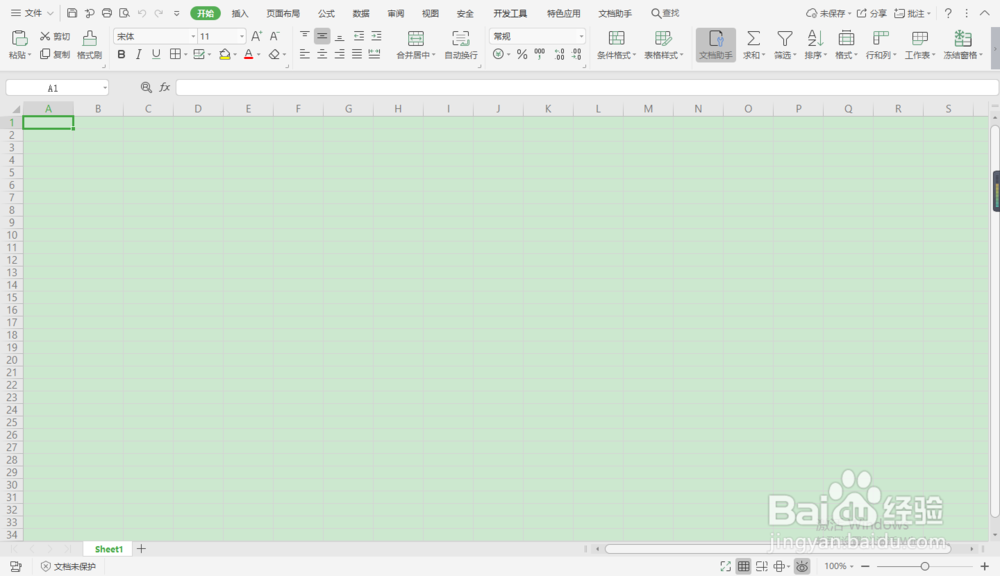Click the Share (分享) button
The image size is (1000, 576).
click(x=871, y=13)
